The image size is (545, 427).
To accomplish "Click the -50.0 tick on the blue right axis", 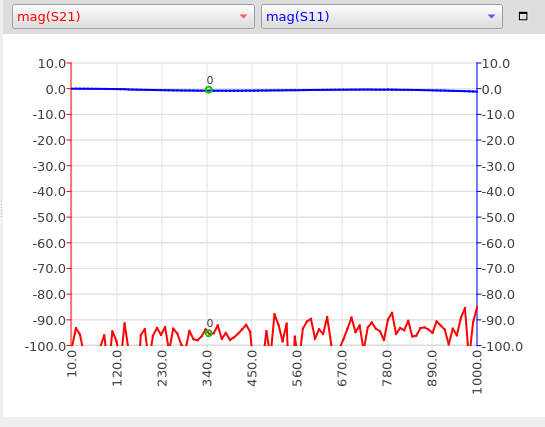I will [498, 217].
